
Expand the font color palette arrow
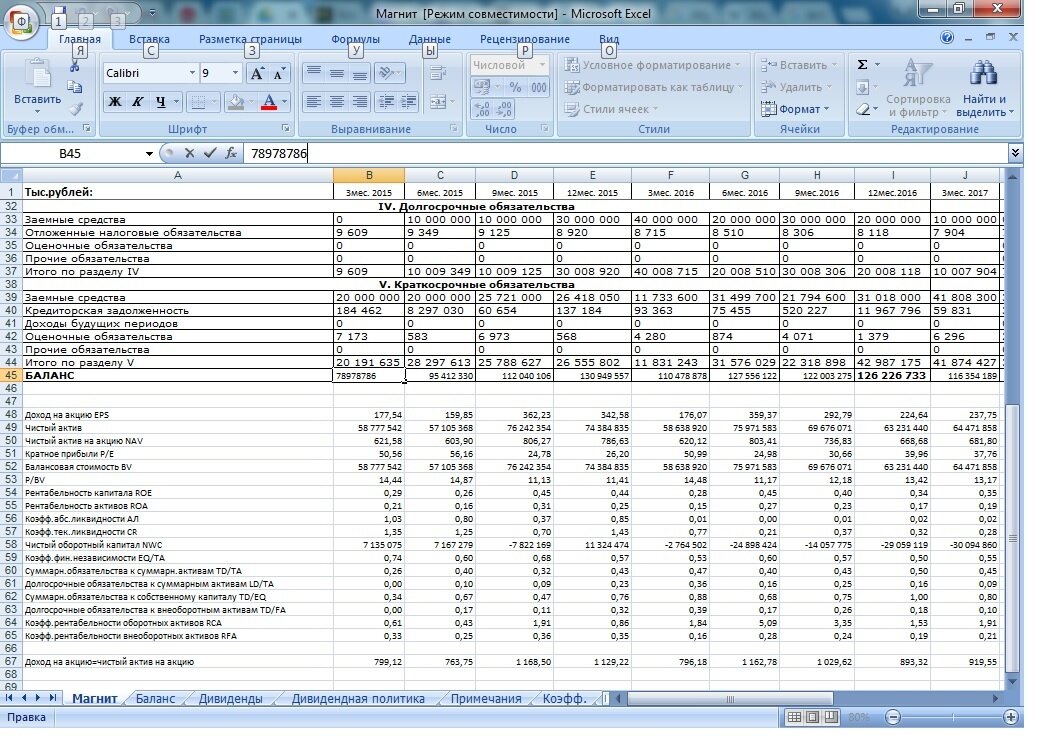284,101
